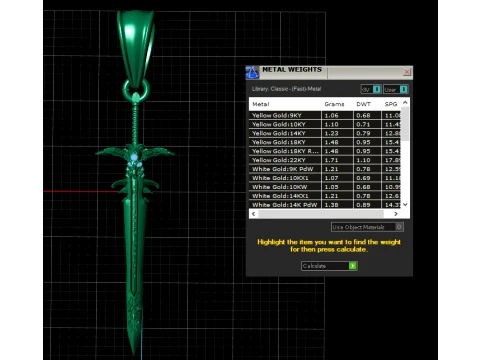Click the 1.07 grams value for 10KX1
This screenshot has height=360, width=480.
point(331,178)
